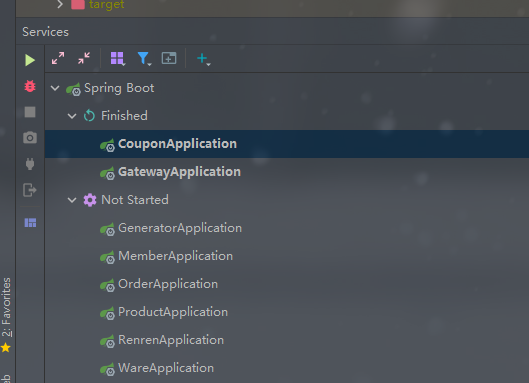Click the WareApplication spring leaf icon
The height and width of the screenshot is (383, 529).
(107, 369)
